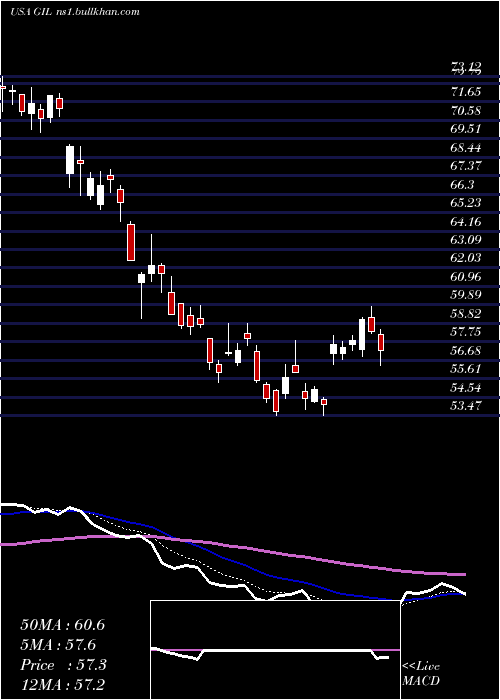500x700 pixels.
Task: Click the 'Price : 57.3' readout
Action: tap(63, 665)
